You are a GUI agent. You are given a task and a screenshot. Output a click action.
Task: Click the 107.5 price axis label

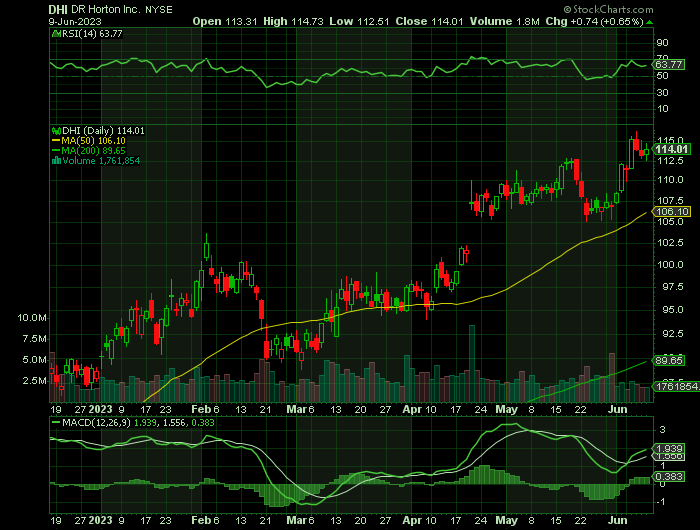pos(671,200)
